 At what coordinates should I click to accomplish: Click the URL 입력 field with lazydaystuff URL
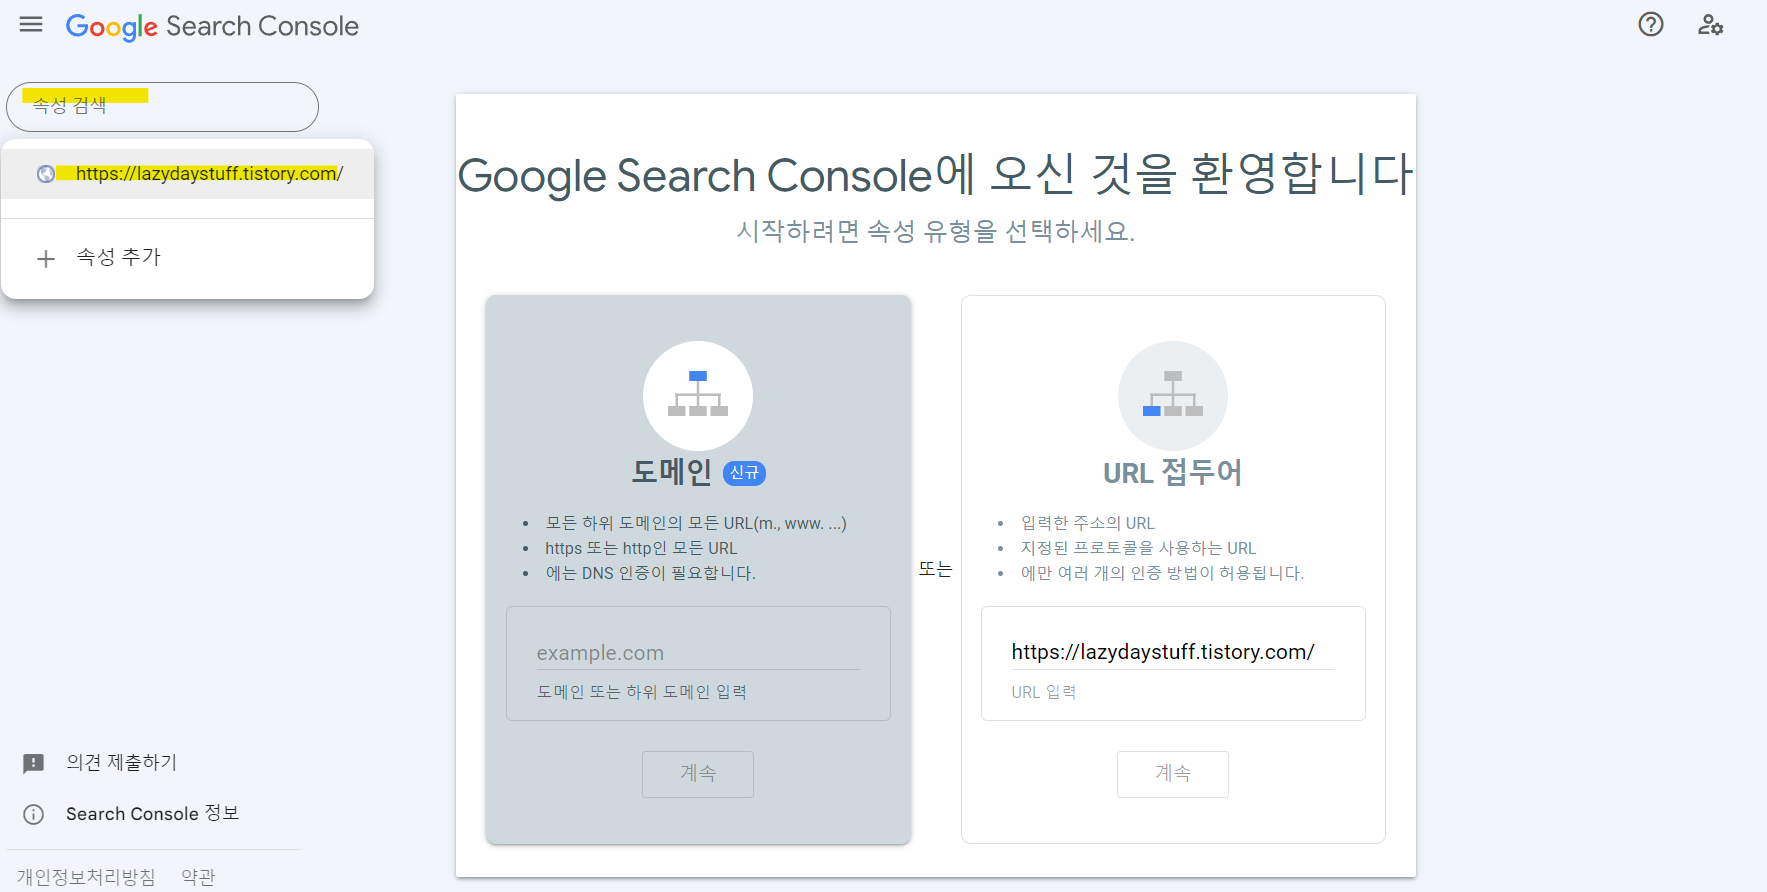point(1173,652)
